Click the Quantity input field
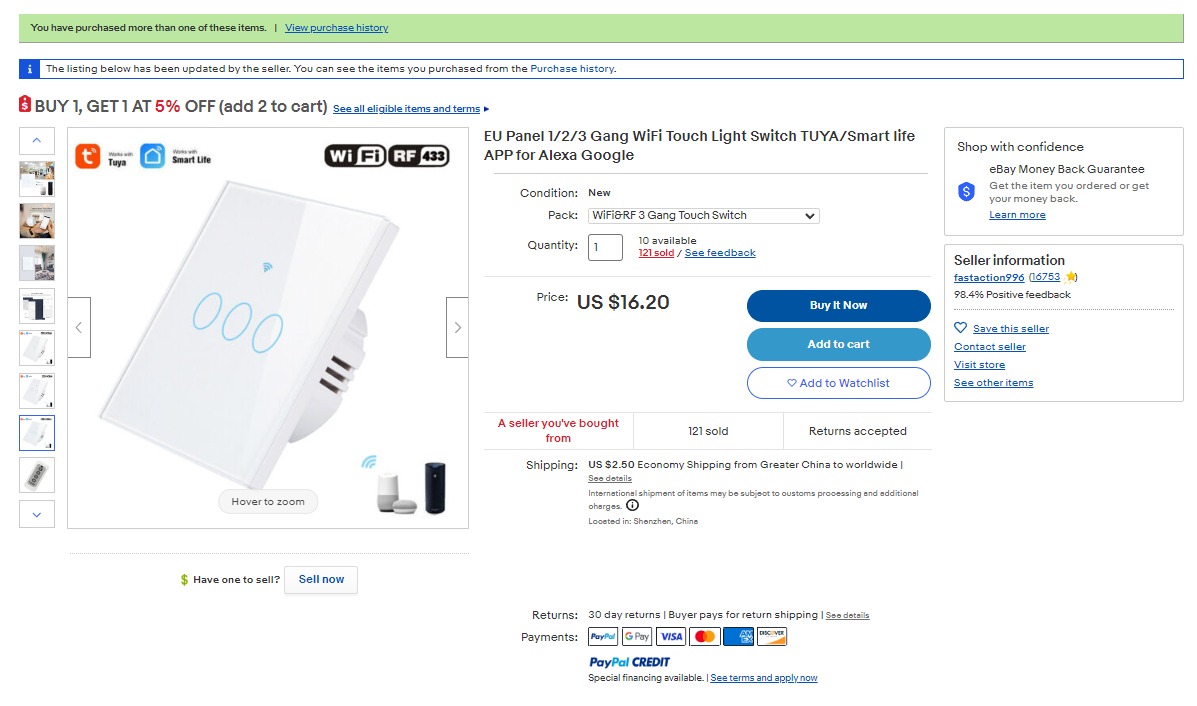 (605, 247)
